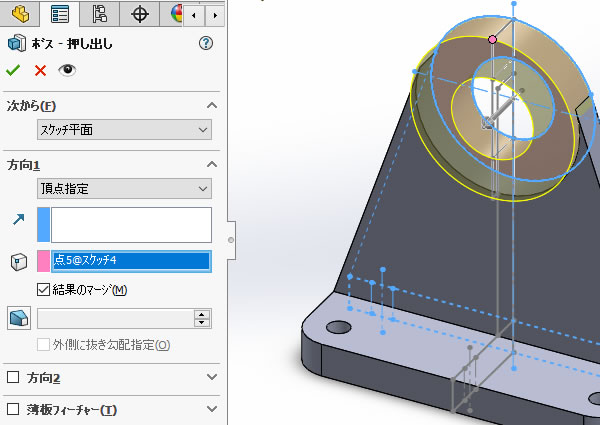Cancel the extrude with red X
Image resolution: width=600 pixels, height=425 pixels.
pyautogui.click(x=40, y=70)
